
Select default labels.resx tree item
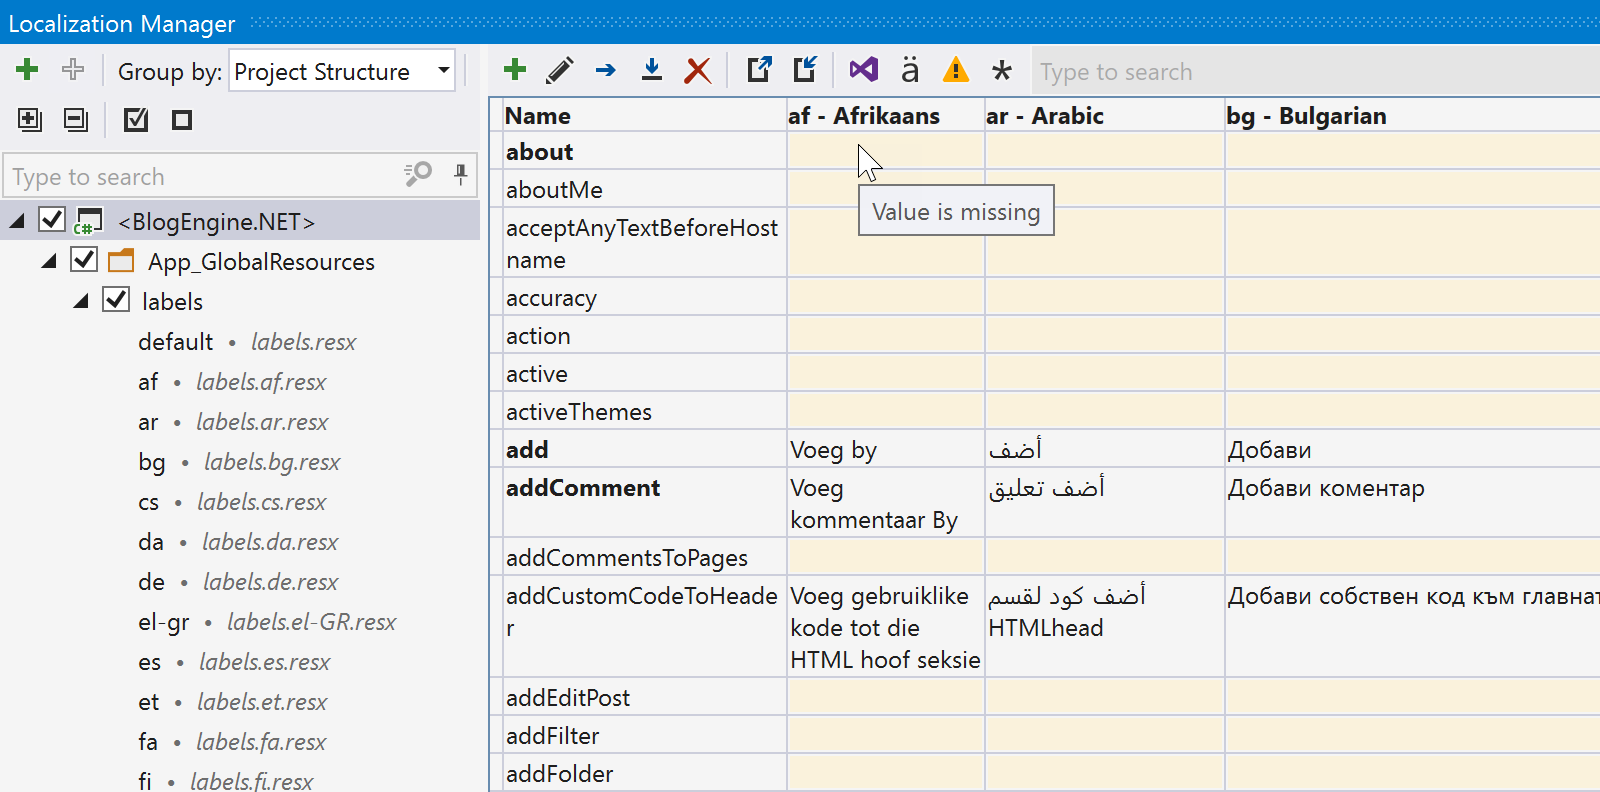(x=247, y=342)
